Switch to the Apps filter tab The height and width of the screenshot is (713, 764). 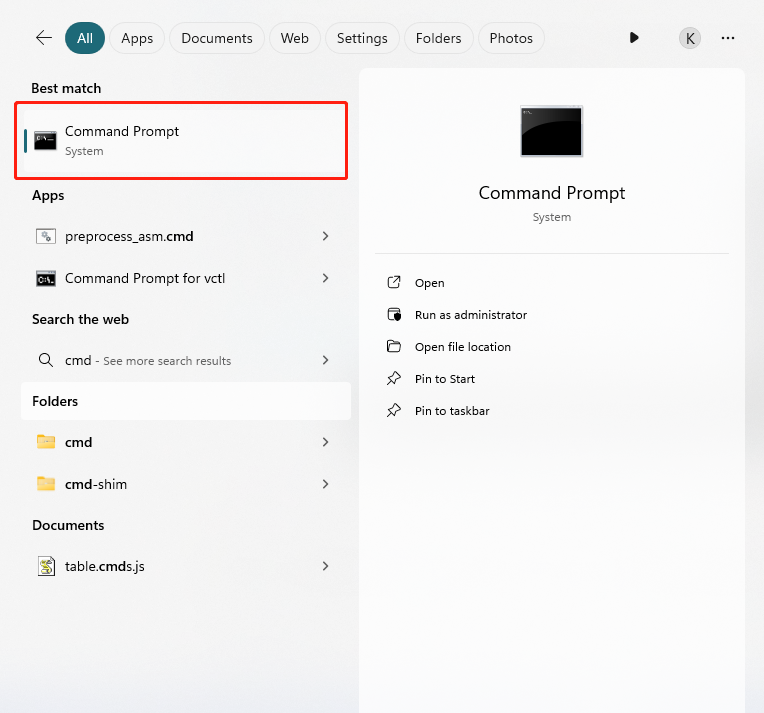pyautogui.click(x=137, y=38)
